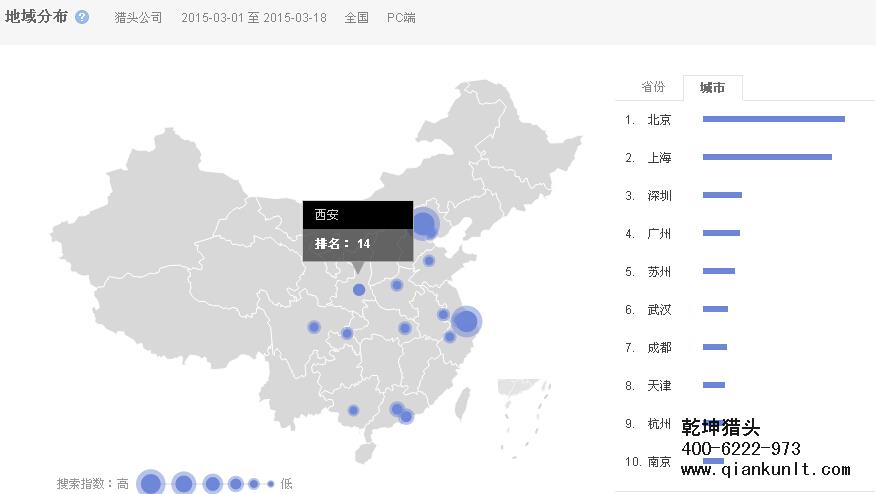Image resolution: width=876 pixels, height=494 pixels.
Task: Click the Chengdu bubble on the map
Action: (314, 327)
